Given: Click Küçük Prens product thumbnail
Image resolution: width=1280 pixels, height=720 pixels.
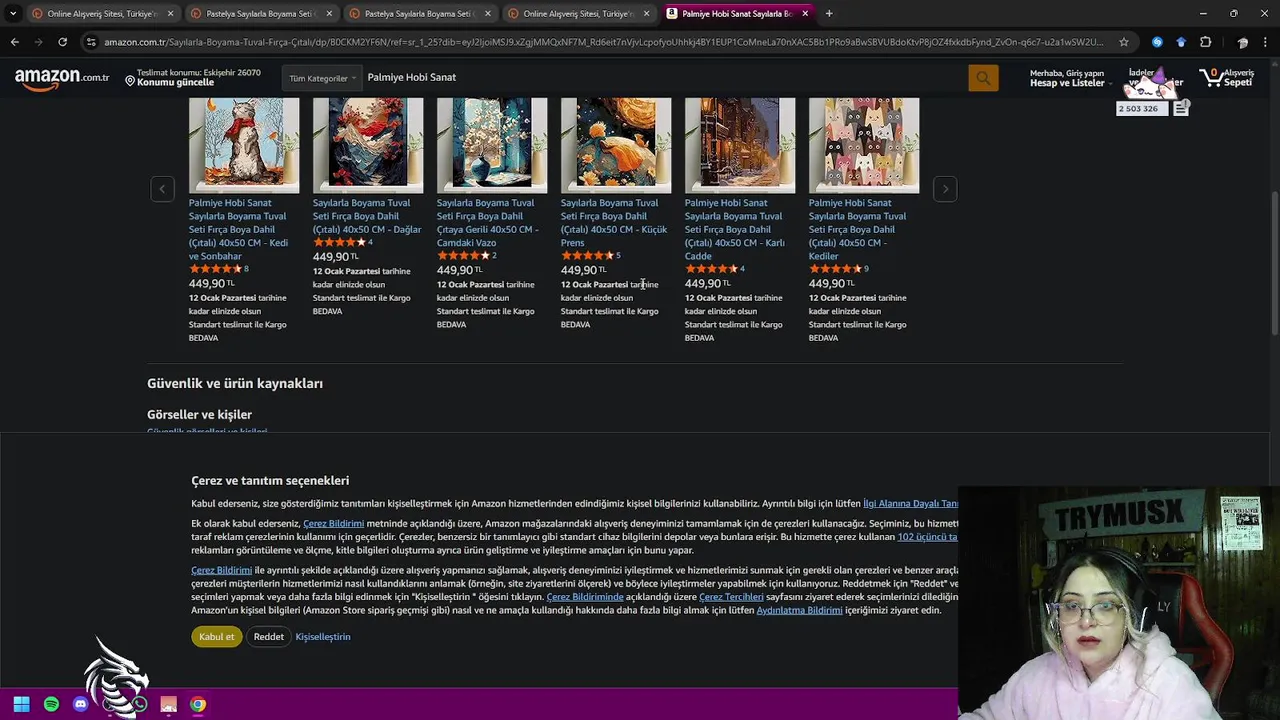Looking at the screenshot, I should 616,145.
